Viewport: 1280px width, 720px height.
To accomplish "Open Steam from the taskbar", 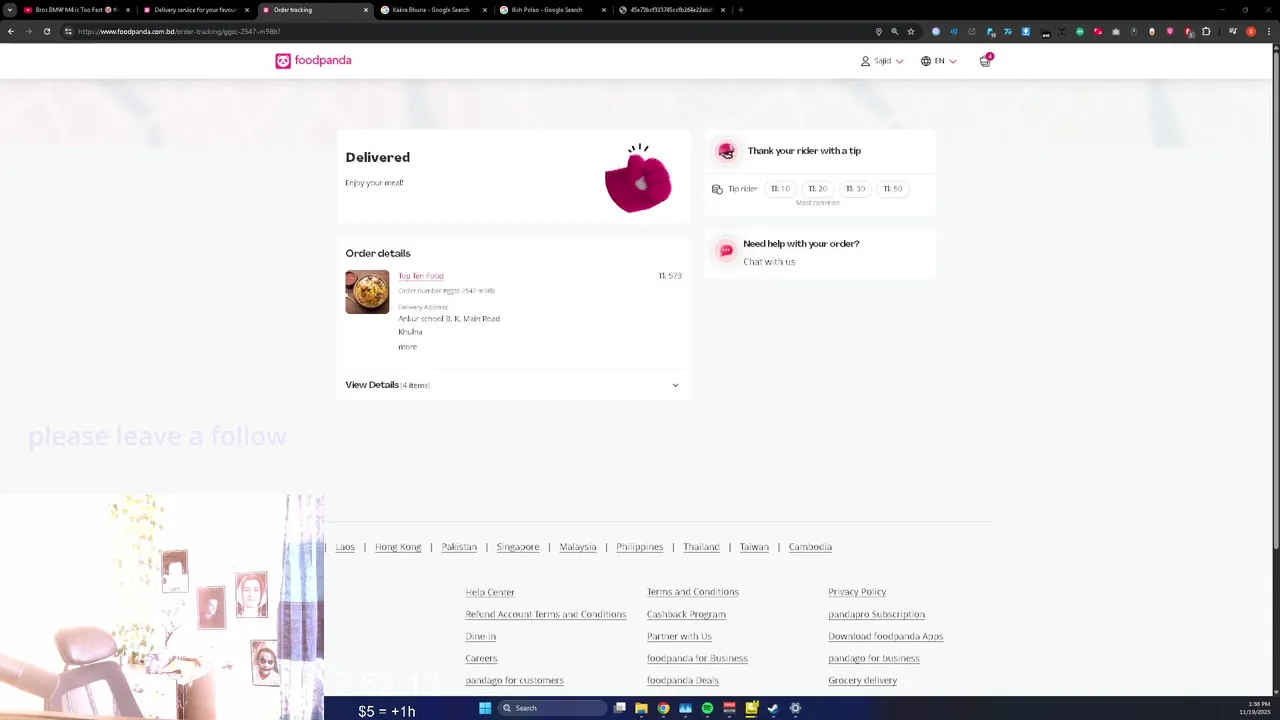I will coord(773,708).
